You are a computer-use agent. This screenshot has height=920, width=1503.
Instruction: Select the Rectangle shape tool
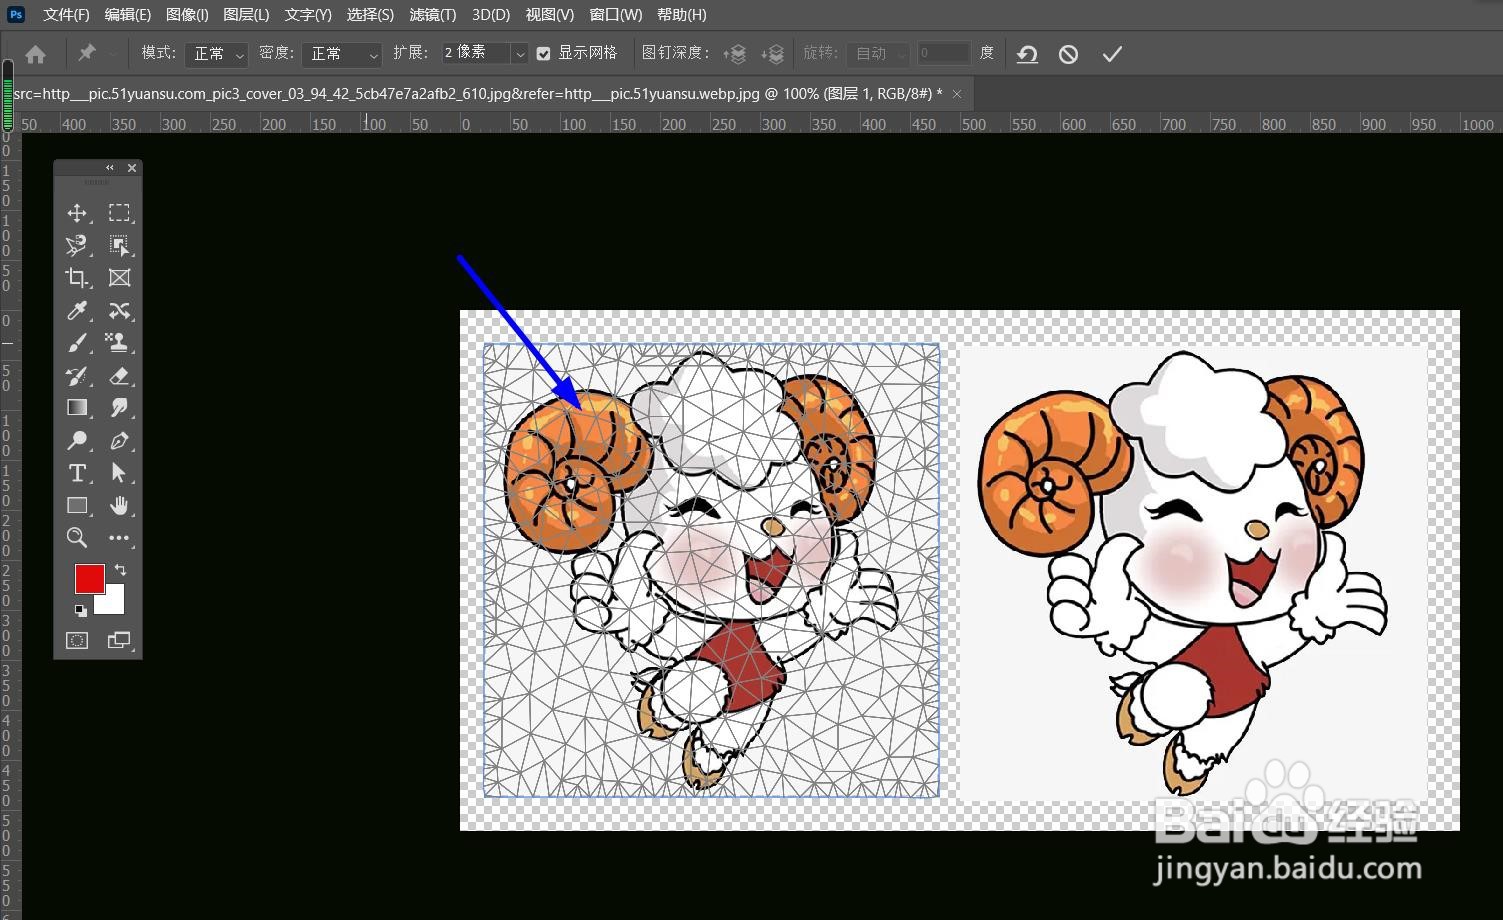pyautogui.click(x=77, y=506)
